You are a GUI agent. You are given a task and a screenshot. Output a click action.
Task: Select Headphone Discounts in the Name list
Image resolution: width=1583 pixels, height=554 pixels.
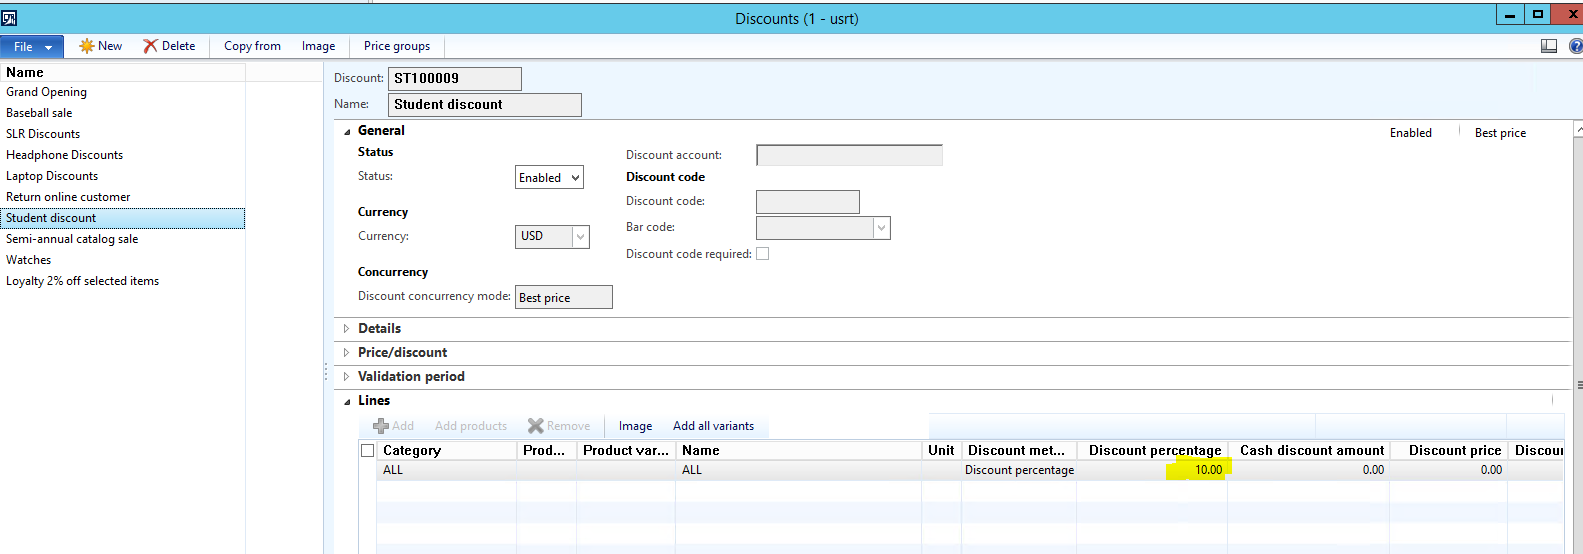click(64, 155)
